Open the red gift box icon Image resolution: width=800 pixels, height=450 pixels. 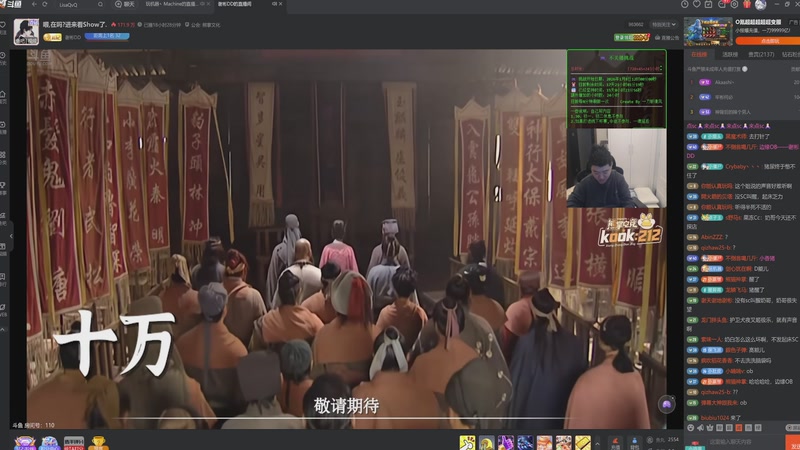[x=747, y=4]
